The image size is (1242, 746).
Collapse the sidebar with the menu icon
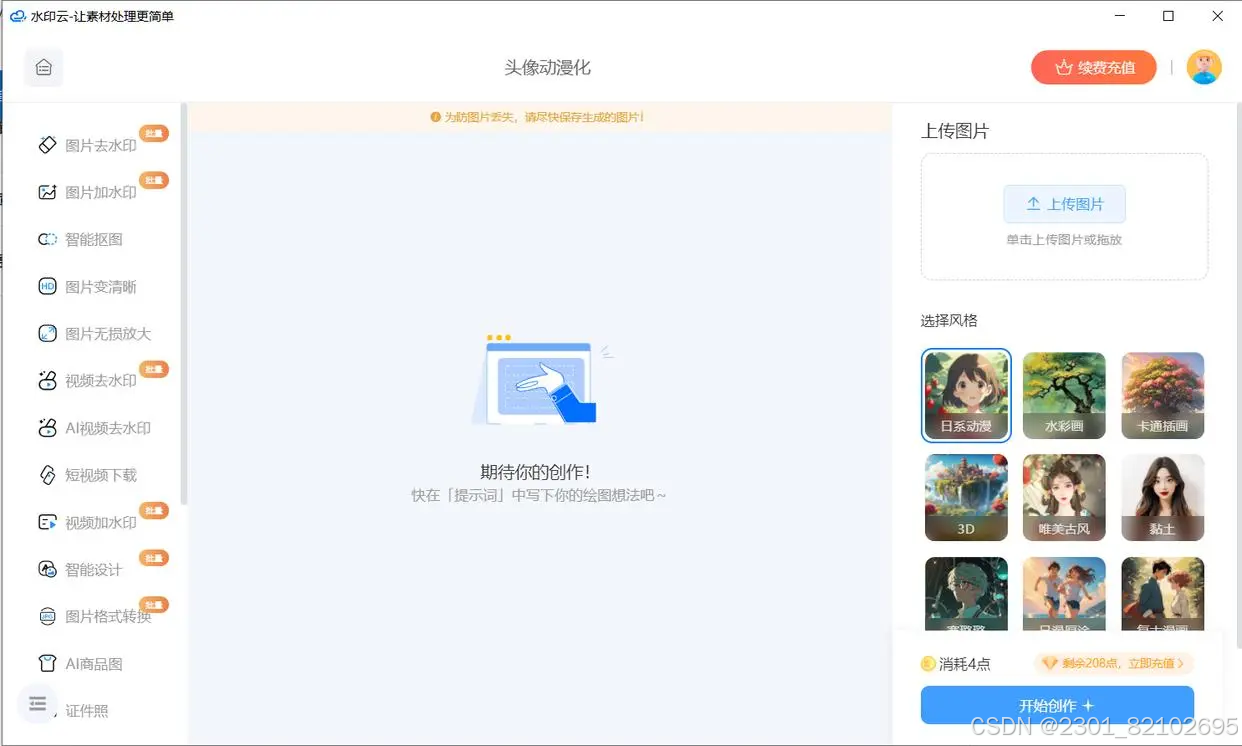point(38,704)
